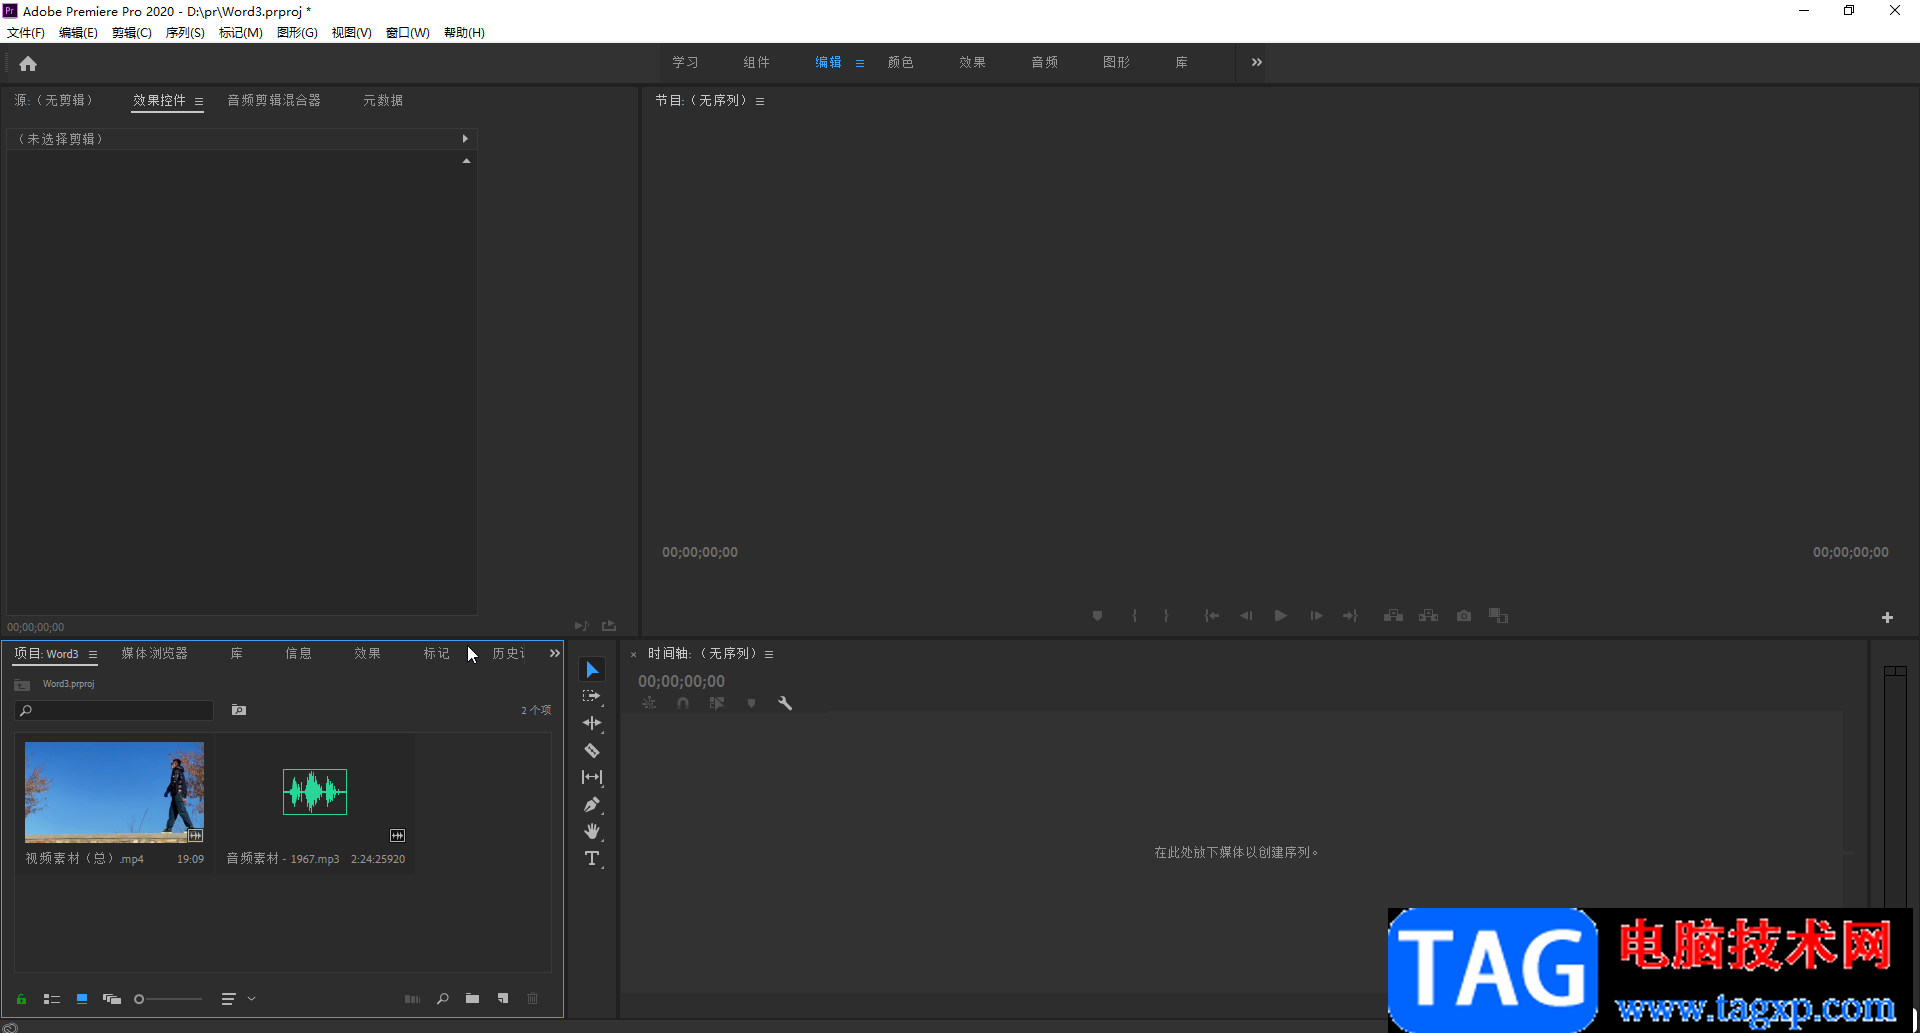
Task: Open 编辑 workspace menu icon
Action: point(860,63)
